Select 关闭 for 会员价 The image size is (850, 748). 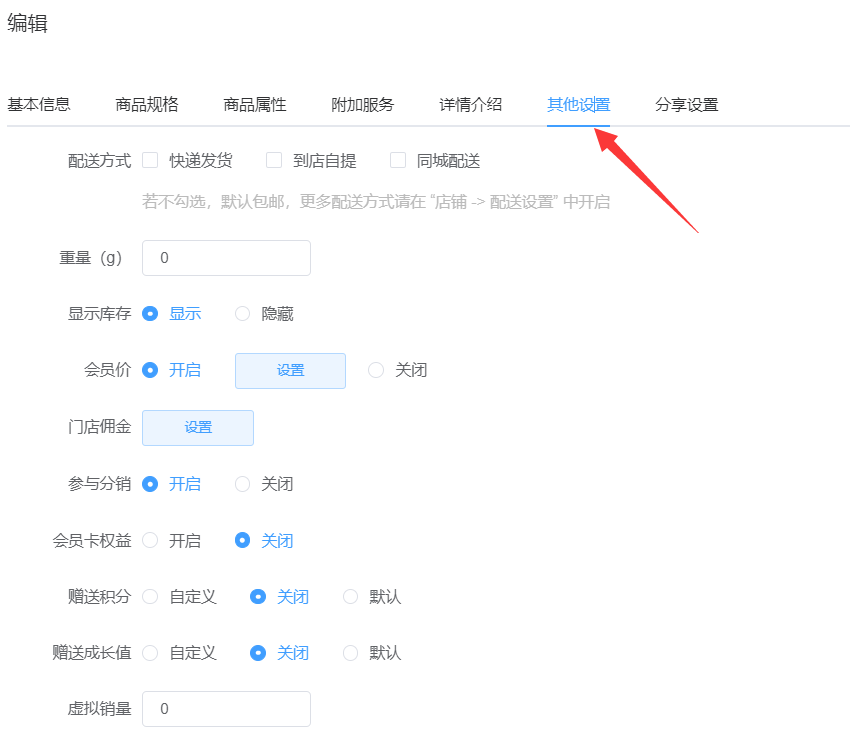[x=376, y=370]
